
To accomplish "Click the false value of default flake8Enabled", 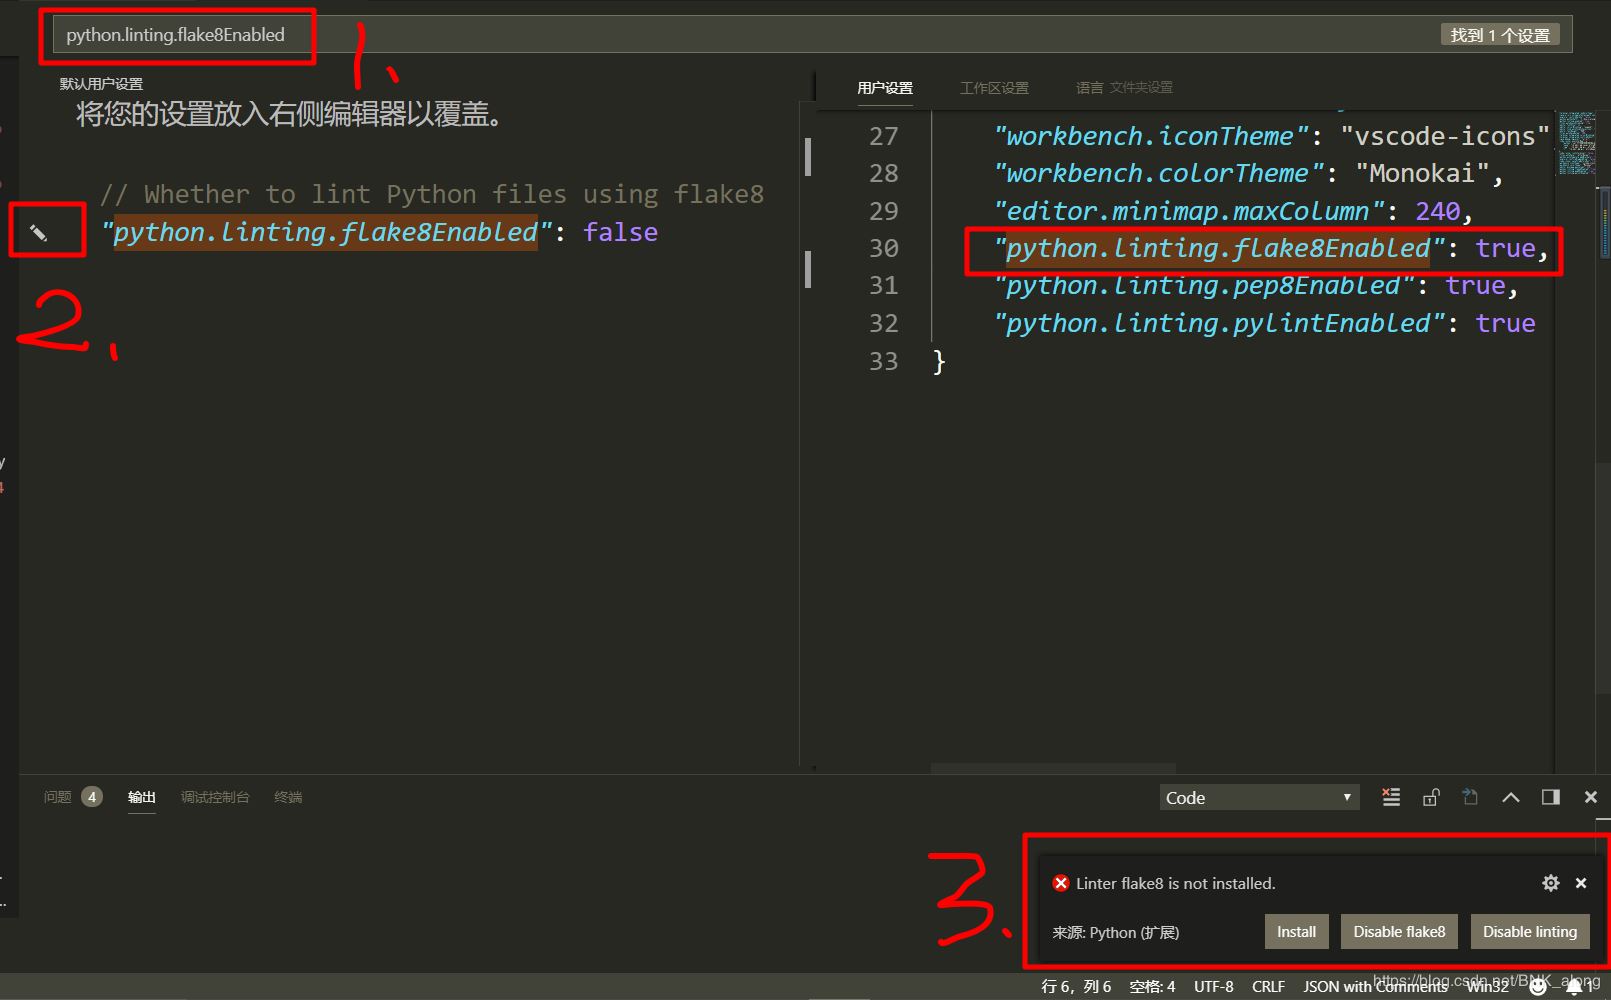I will [620, 232].
